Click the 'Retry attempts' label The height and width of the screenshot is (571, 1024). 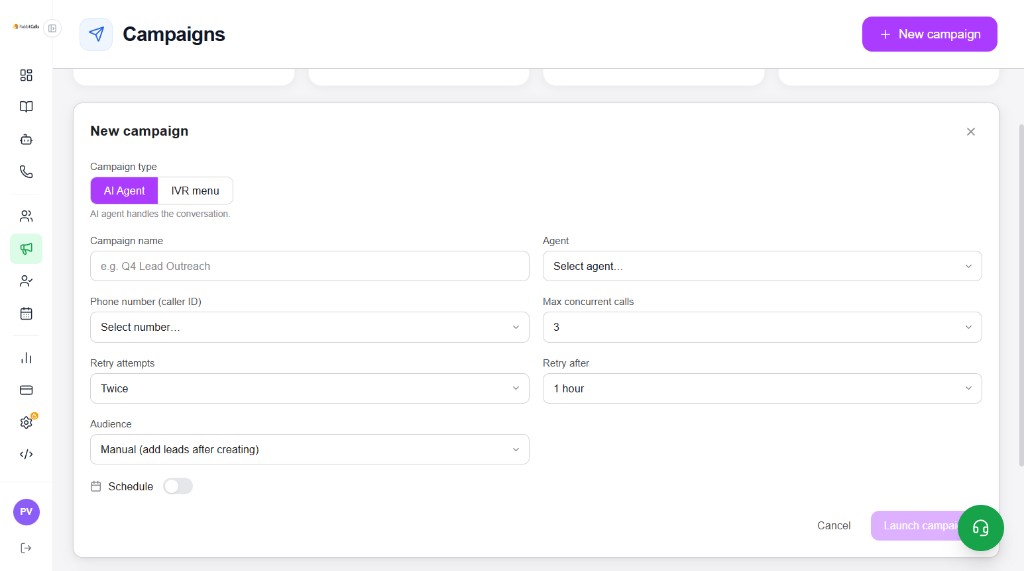[x=122, y=363]
